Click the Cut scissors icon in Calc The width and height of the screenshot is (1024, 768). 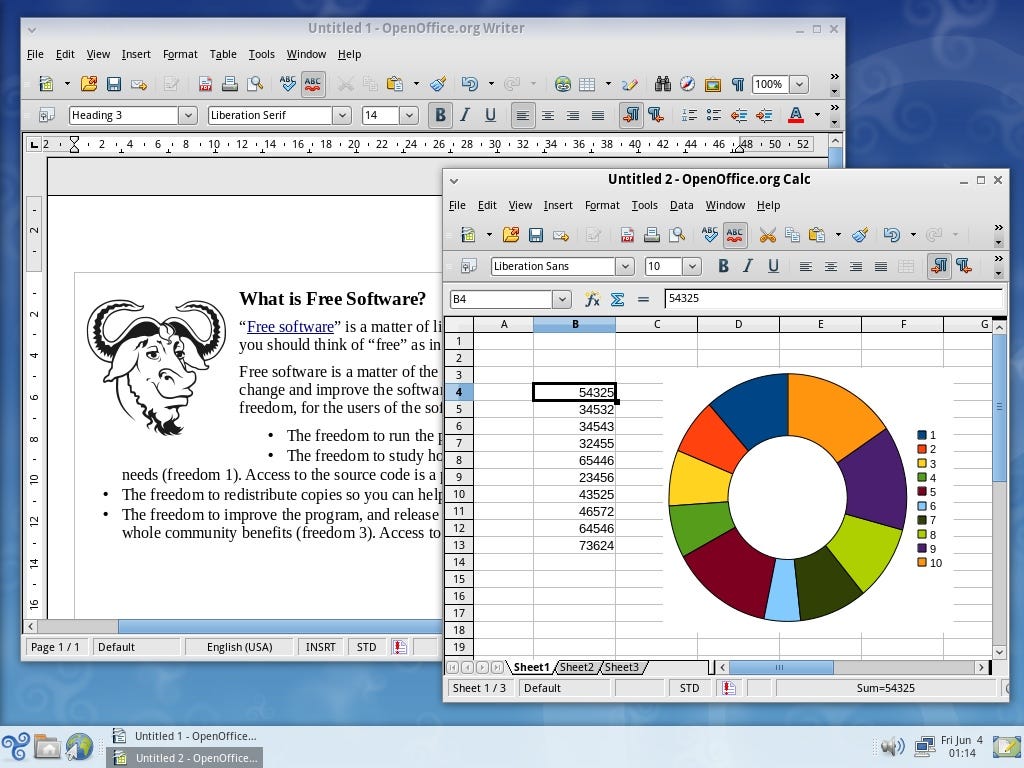[x=767, y=234]
